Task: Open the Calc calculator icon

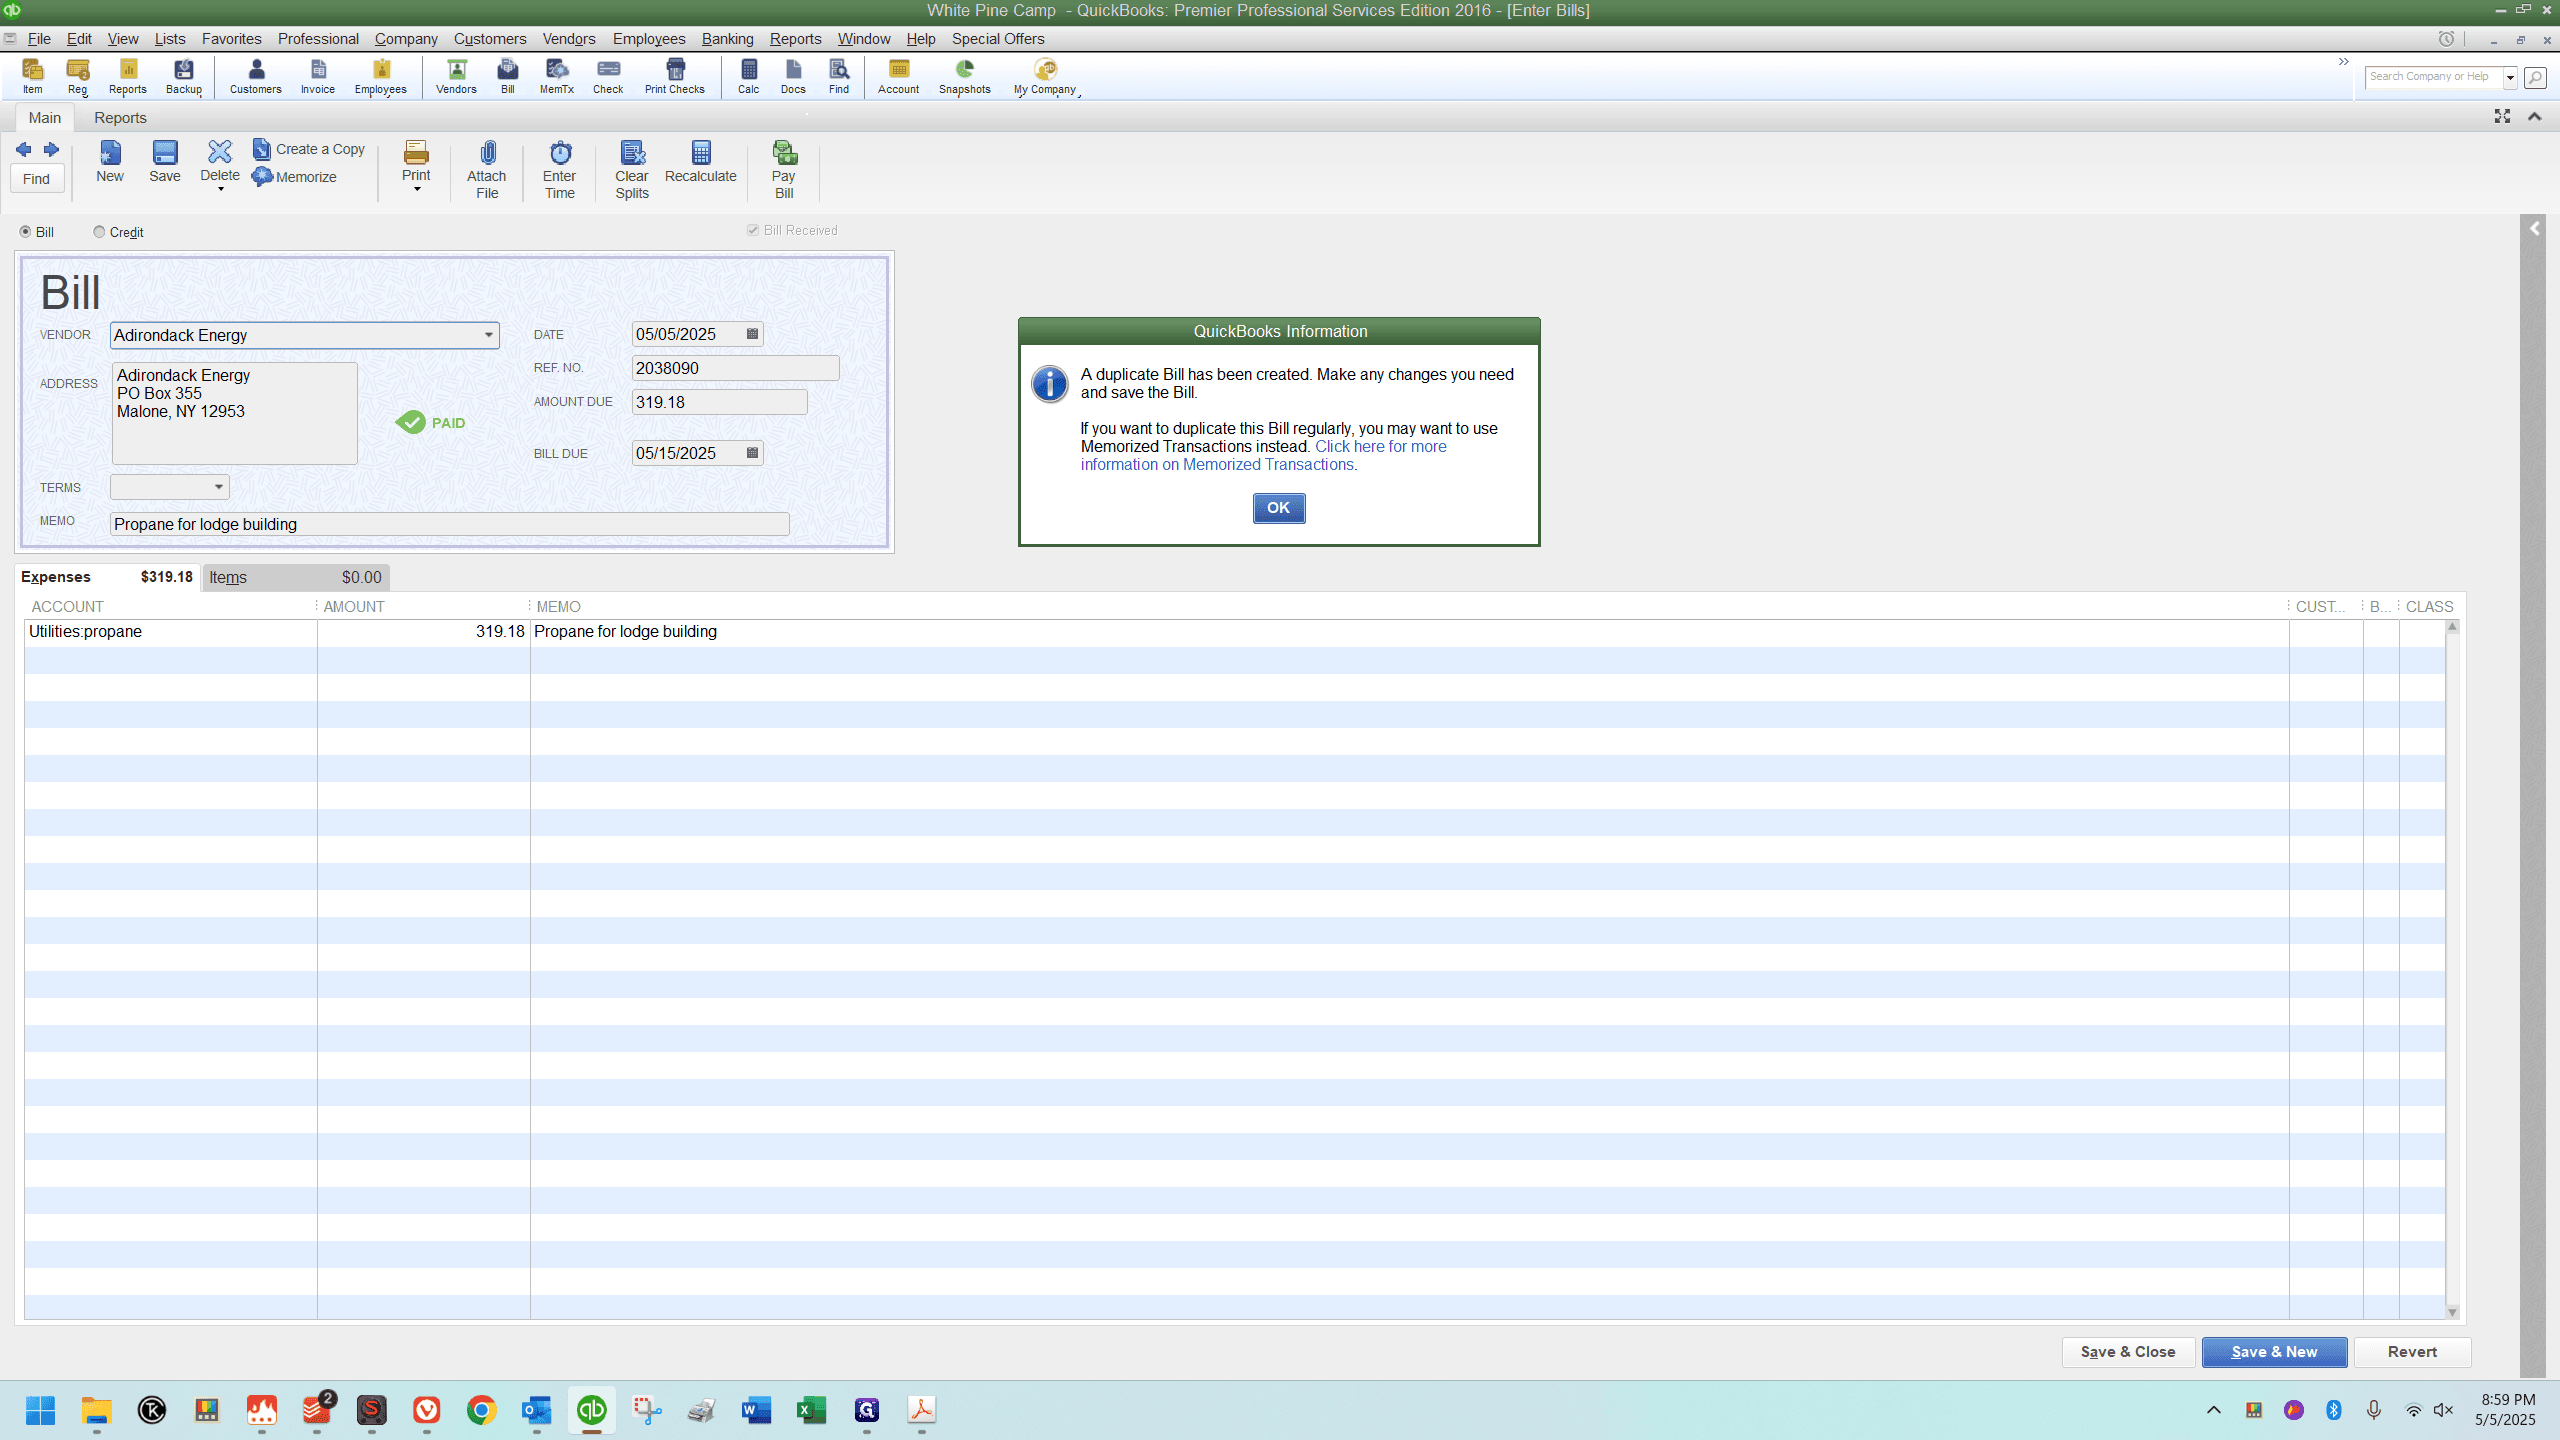Action: (748, 76)
